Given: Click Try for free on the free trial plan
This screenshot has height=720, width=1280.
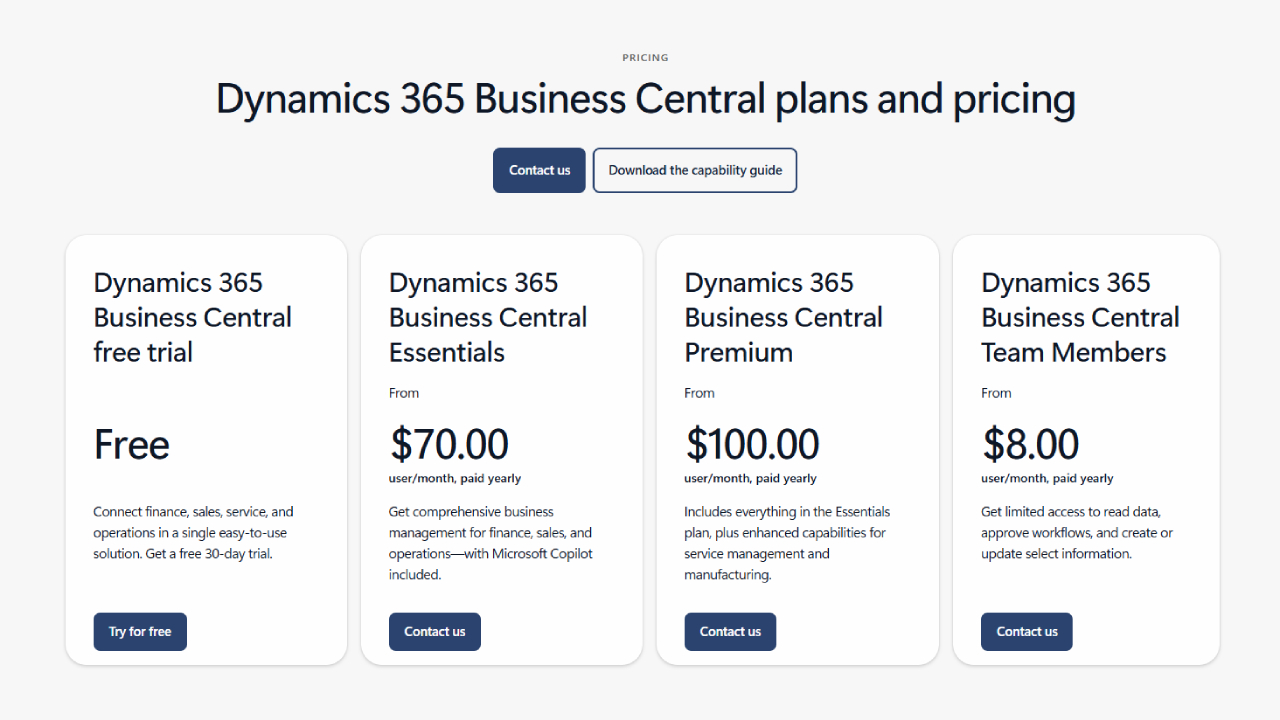Looking at the screenshot, I should pos(140,631).
